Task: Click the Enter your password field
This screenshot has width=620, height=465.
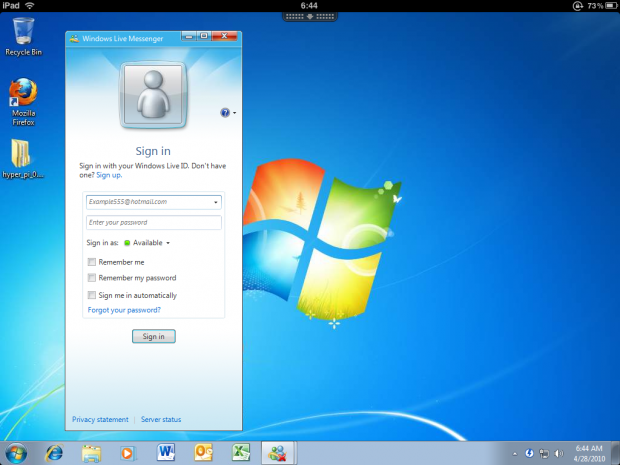Action: (x=154, y=223)
